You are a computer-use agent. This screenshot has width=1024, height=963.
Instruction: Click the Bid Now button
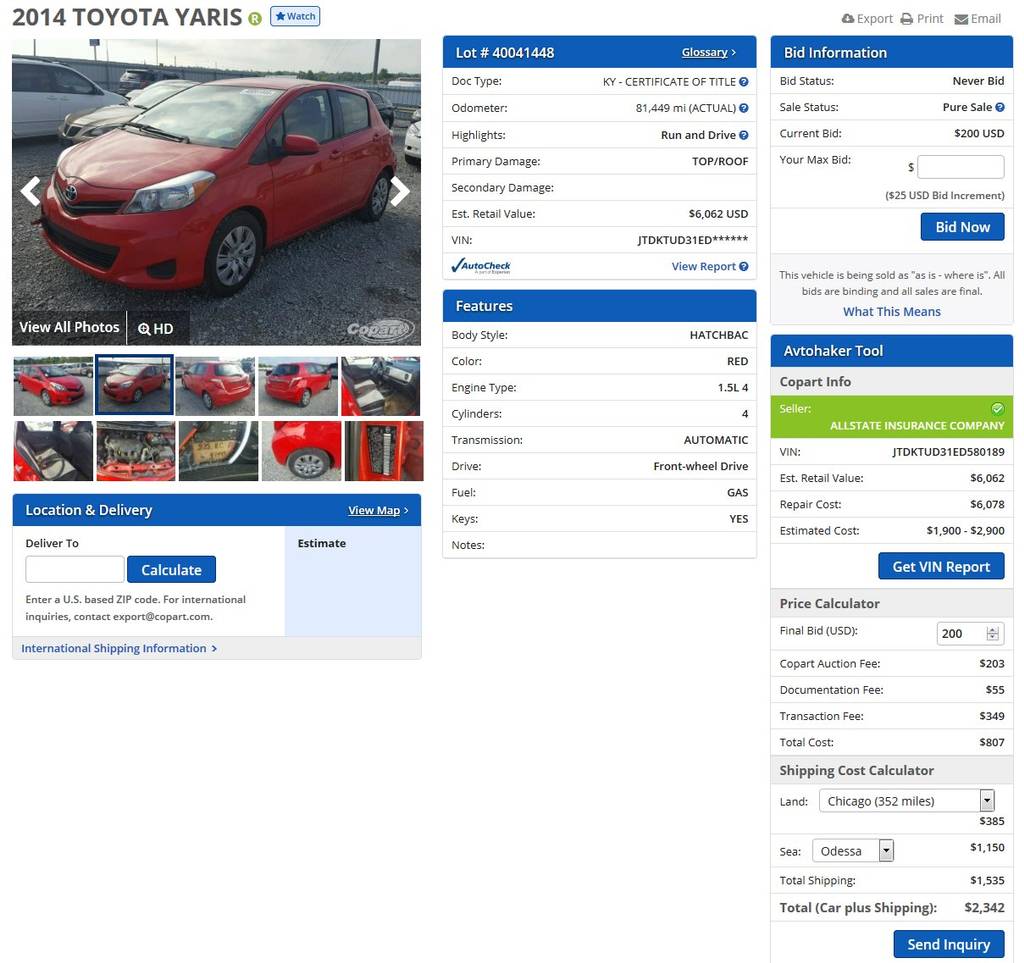[x=962, y=227]
